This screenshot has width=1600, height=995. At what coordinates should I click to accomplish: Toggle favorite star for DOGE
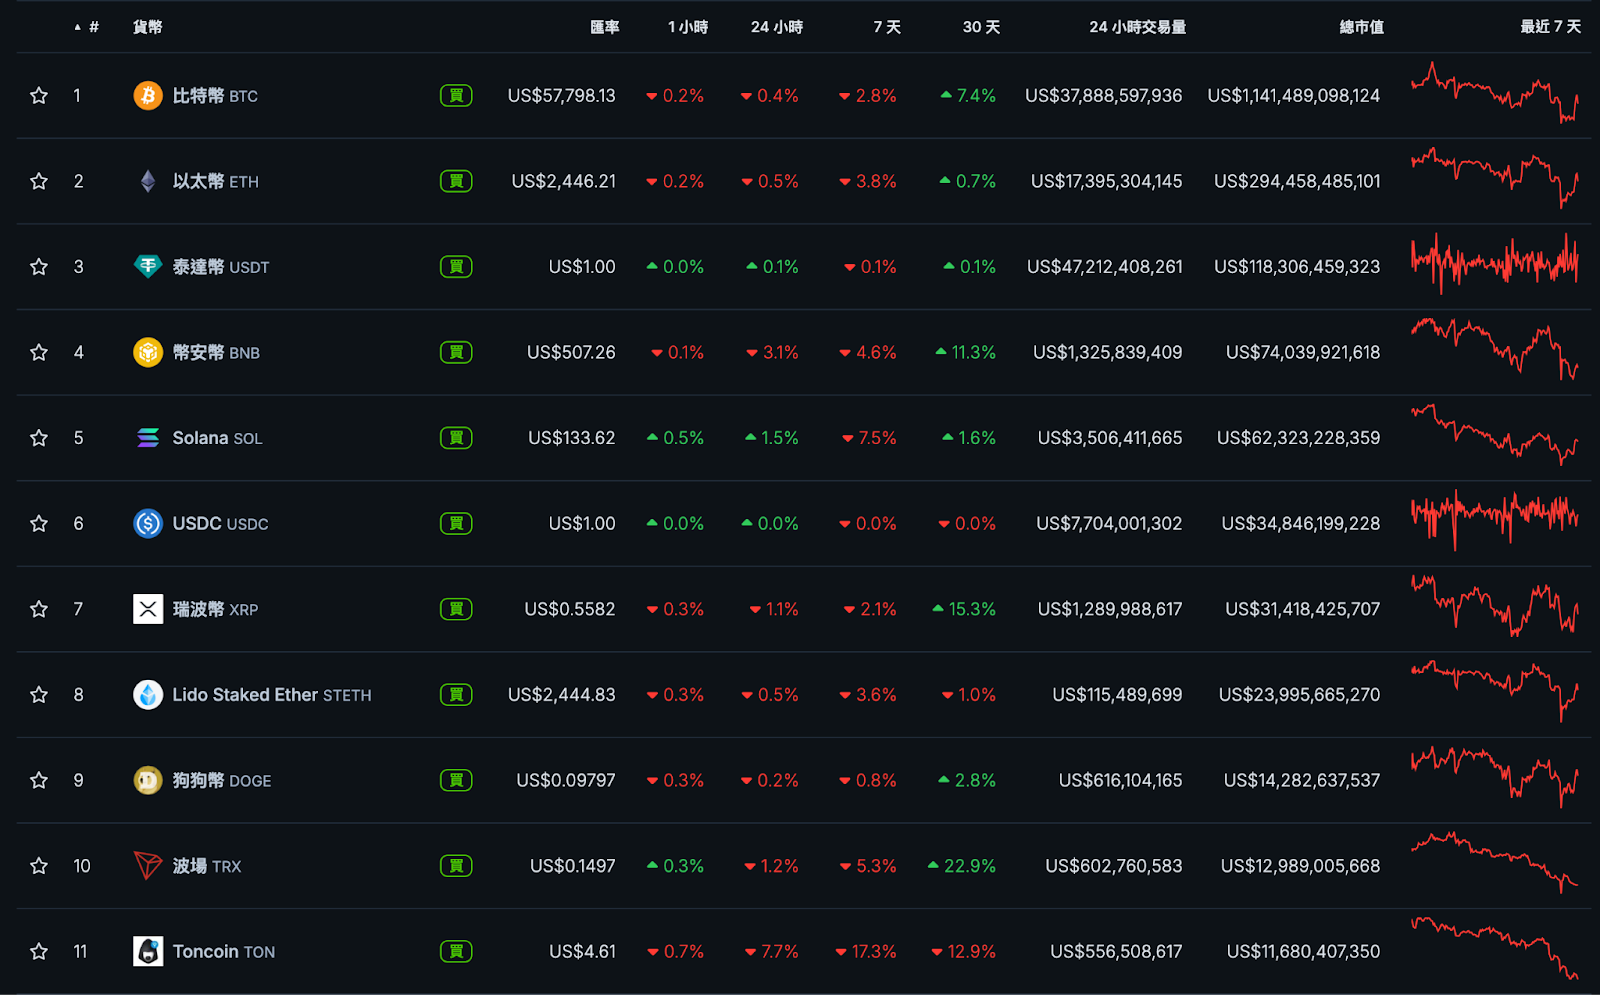click(x=39, y=780)
